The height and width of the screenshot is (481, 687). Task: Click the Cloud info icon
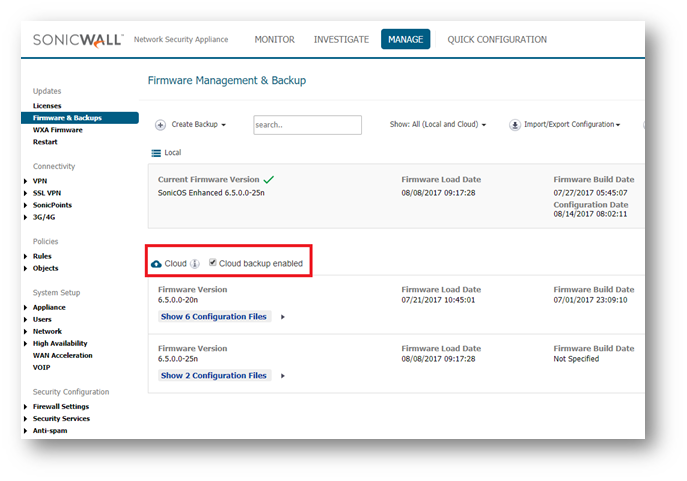(x=195, y=264)
